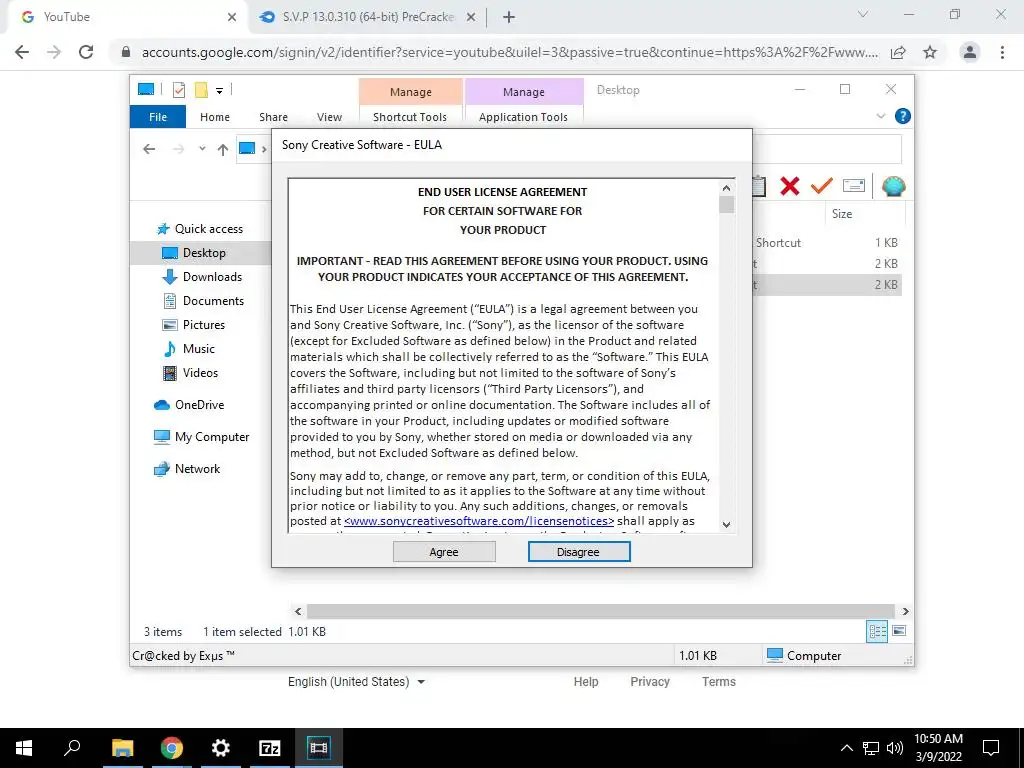Open Customize Quick Access Toolbar dropdown
The image size is (1024, 768).
pyautogui.click(x=219, y=91)
